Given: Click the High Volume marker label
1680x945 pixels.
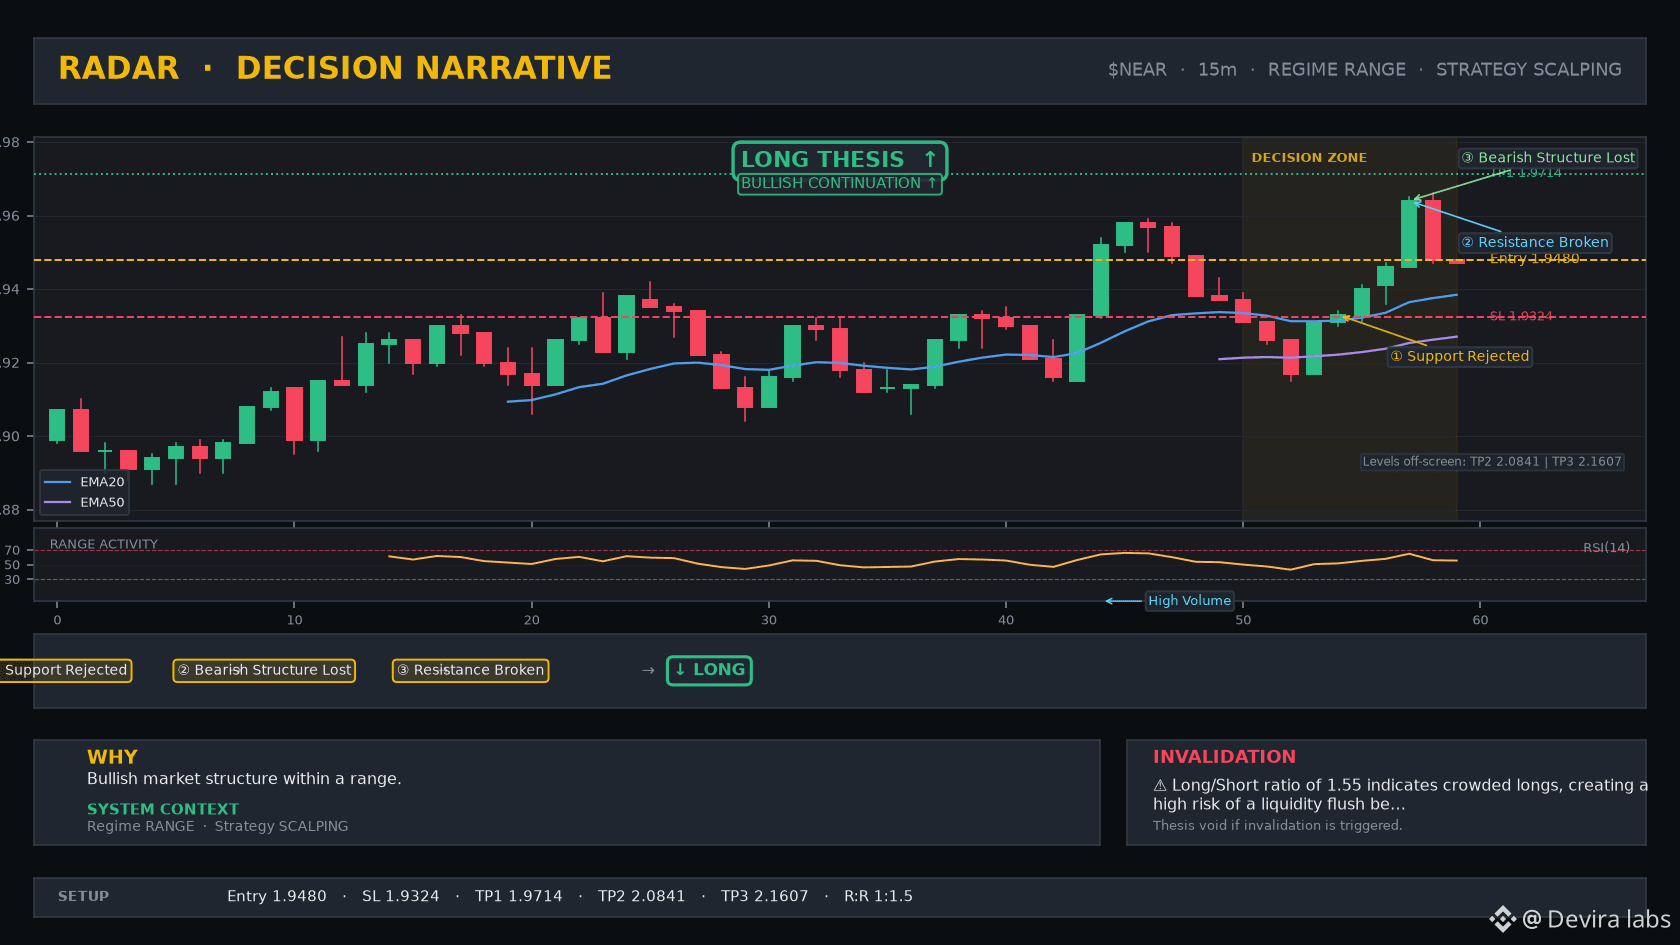Looking at the screenshot, I should click(x=1189, y=601).
